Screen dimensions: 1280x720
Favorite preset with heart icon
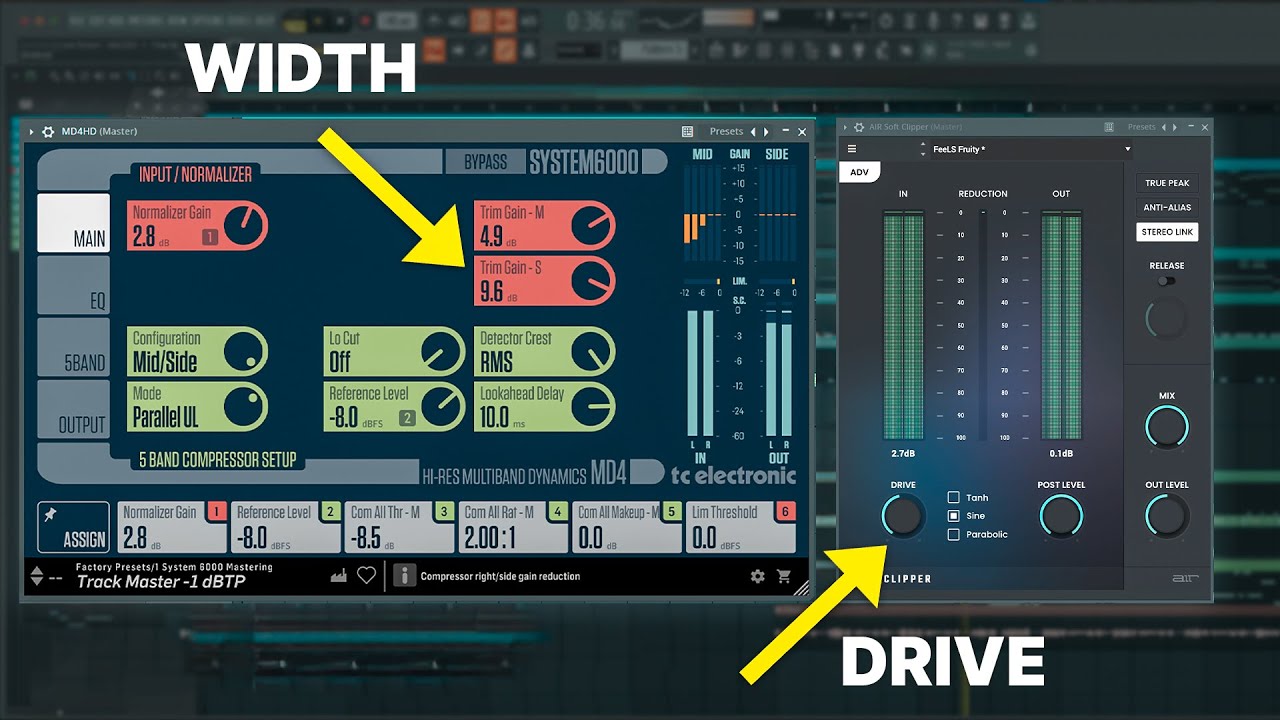coord(367,575)
